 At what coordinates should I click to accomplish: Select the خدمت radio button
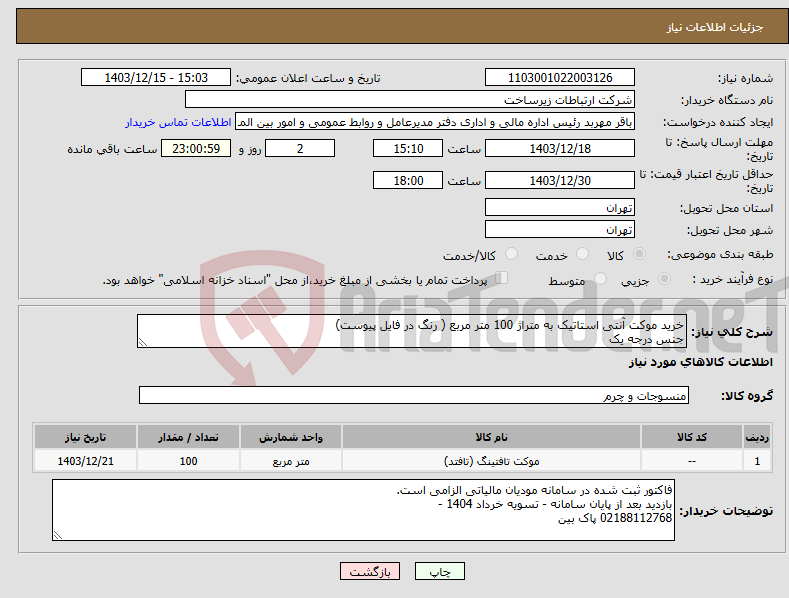click(x=582, y=254)
